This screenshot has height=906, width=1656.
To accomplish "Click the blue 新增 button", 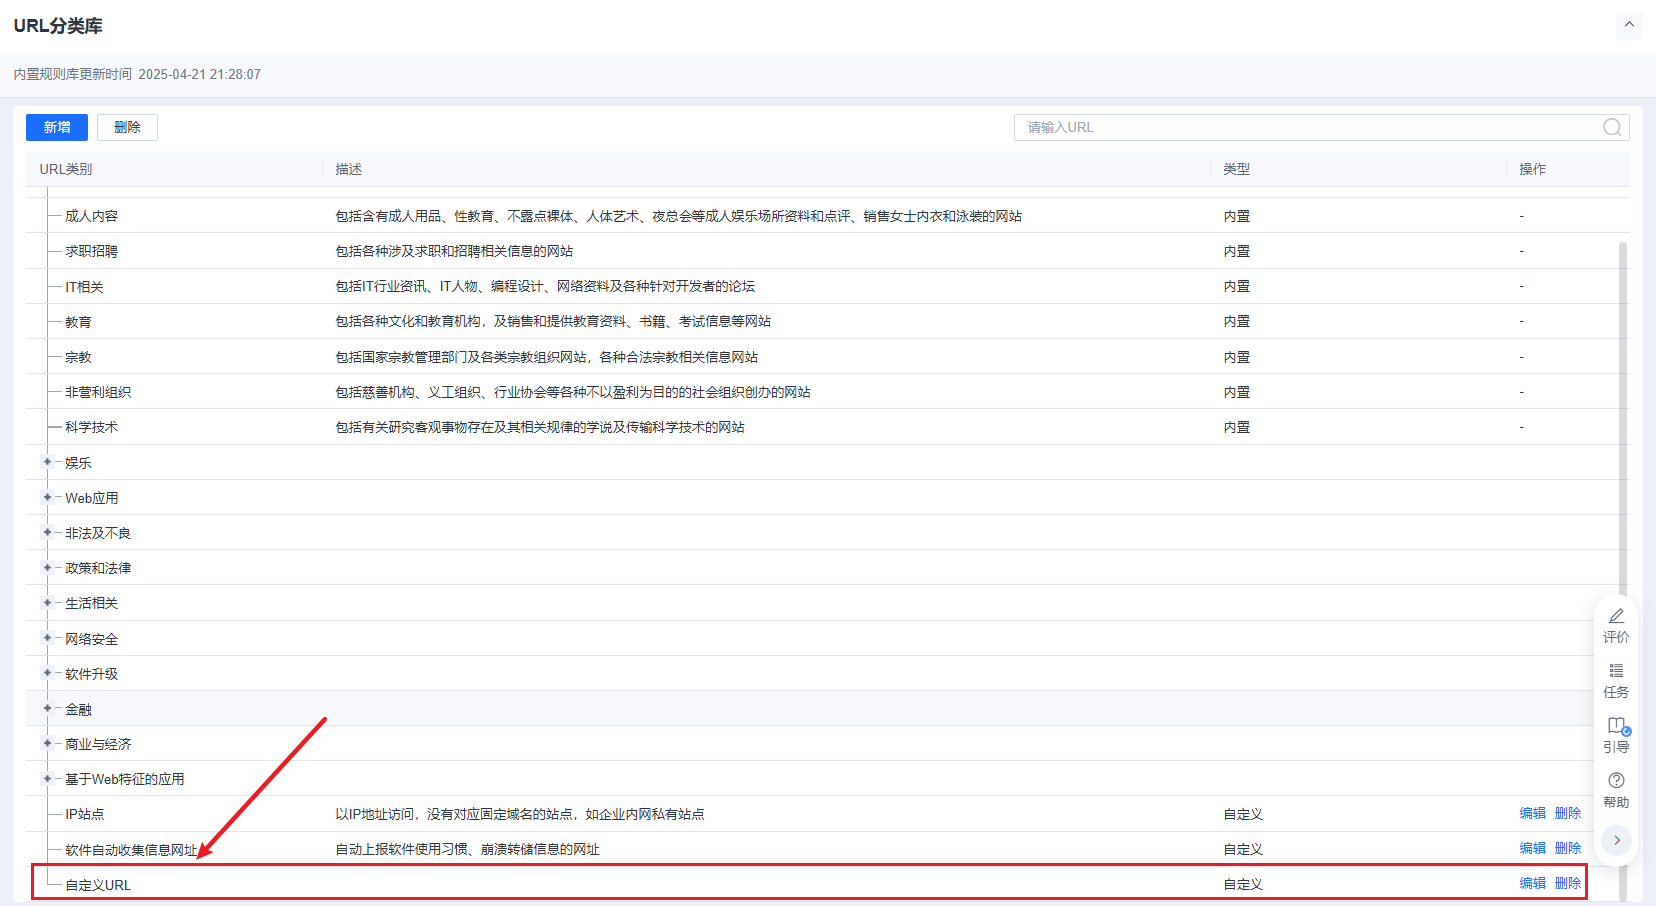I will pyautogui.click(x=57, y=127).
